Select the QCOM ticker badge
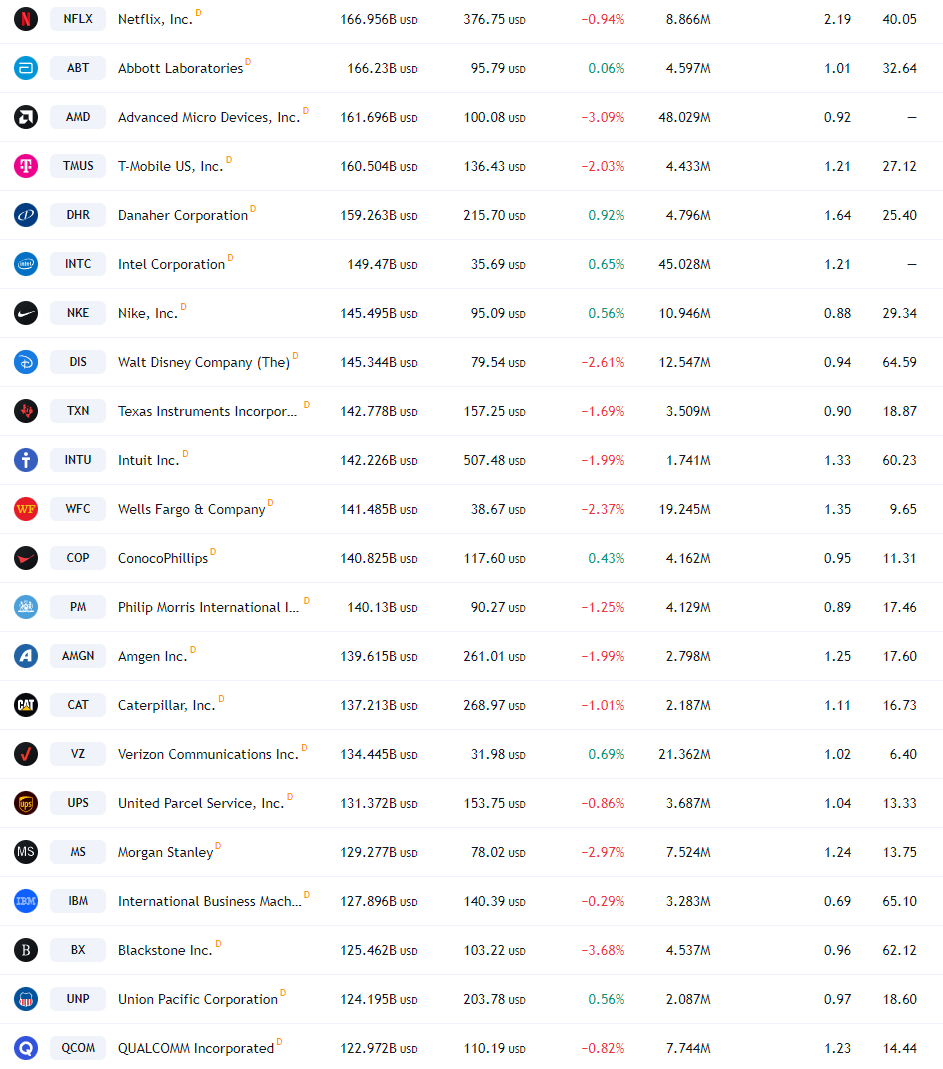Screen dimensions: 943x1069 point(78,1048)
